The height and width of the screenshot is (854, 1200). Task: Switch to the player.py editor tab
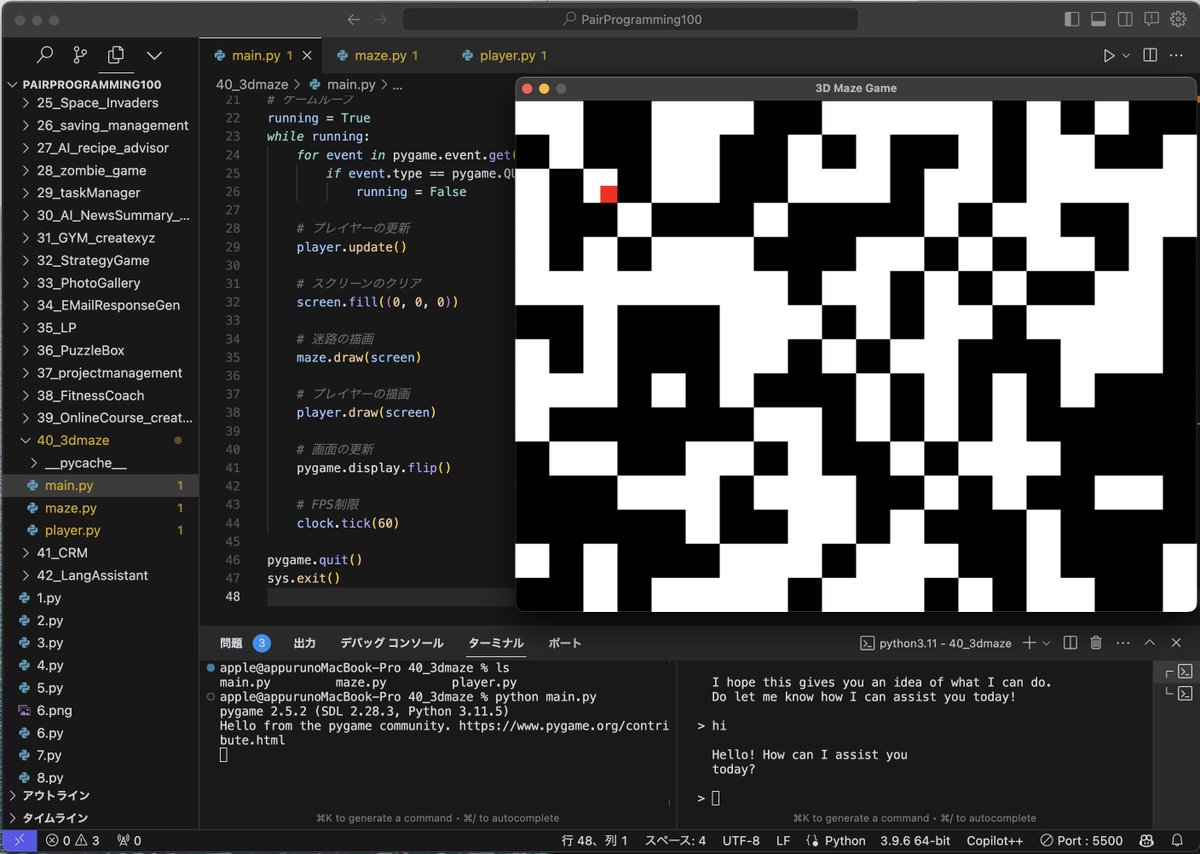[512, 56]
